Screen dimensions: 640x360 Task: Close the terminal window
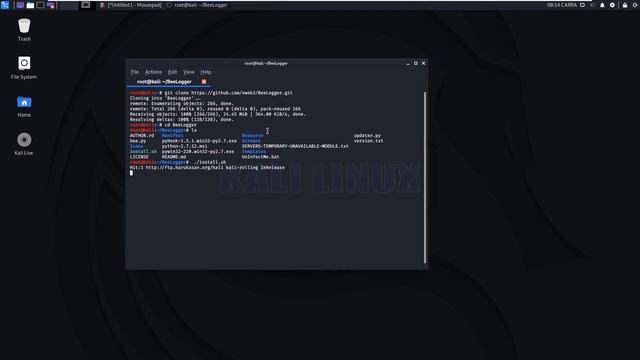point(423,63)
